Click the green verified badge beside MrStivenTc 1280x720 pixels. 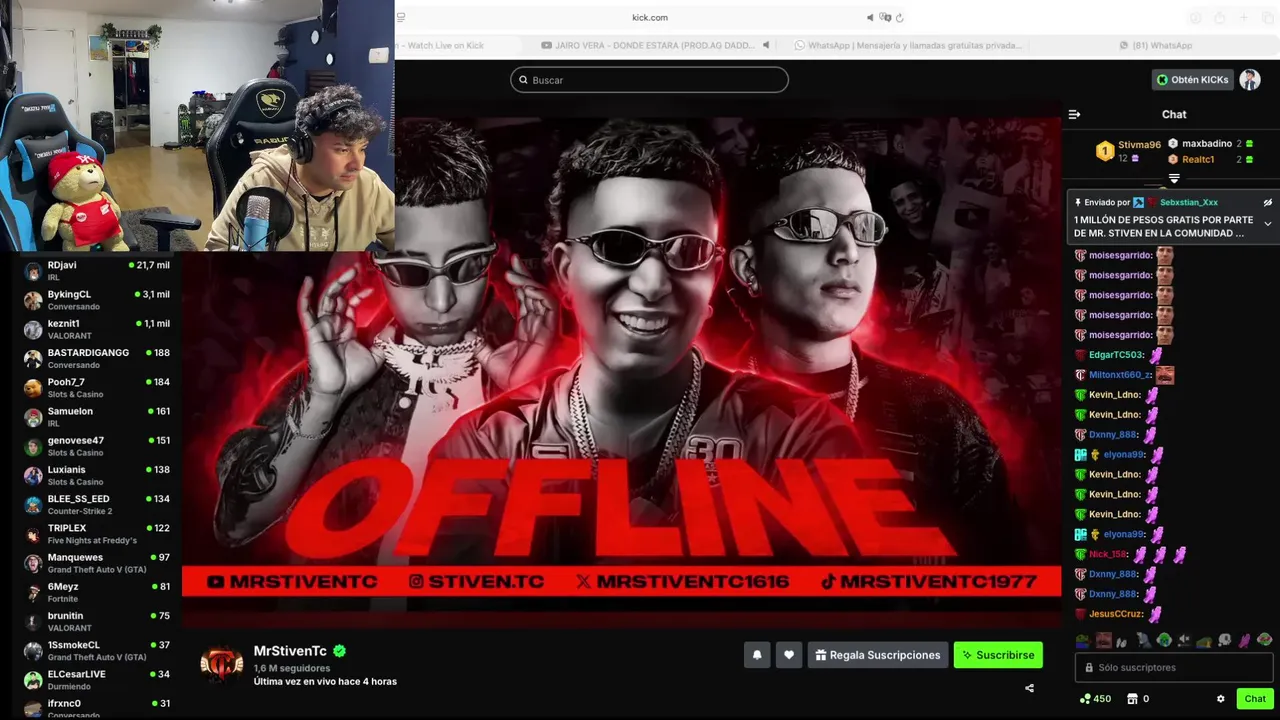340,651
